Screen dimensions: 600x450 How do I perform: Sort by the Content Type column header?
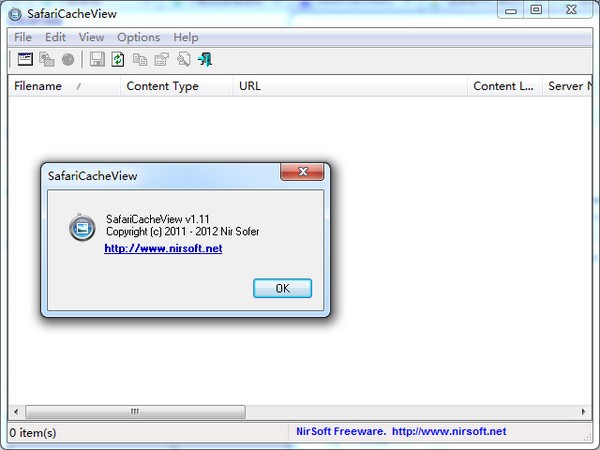[x=176, y=86]
